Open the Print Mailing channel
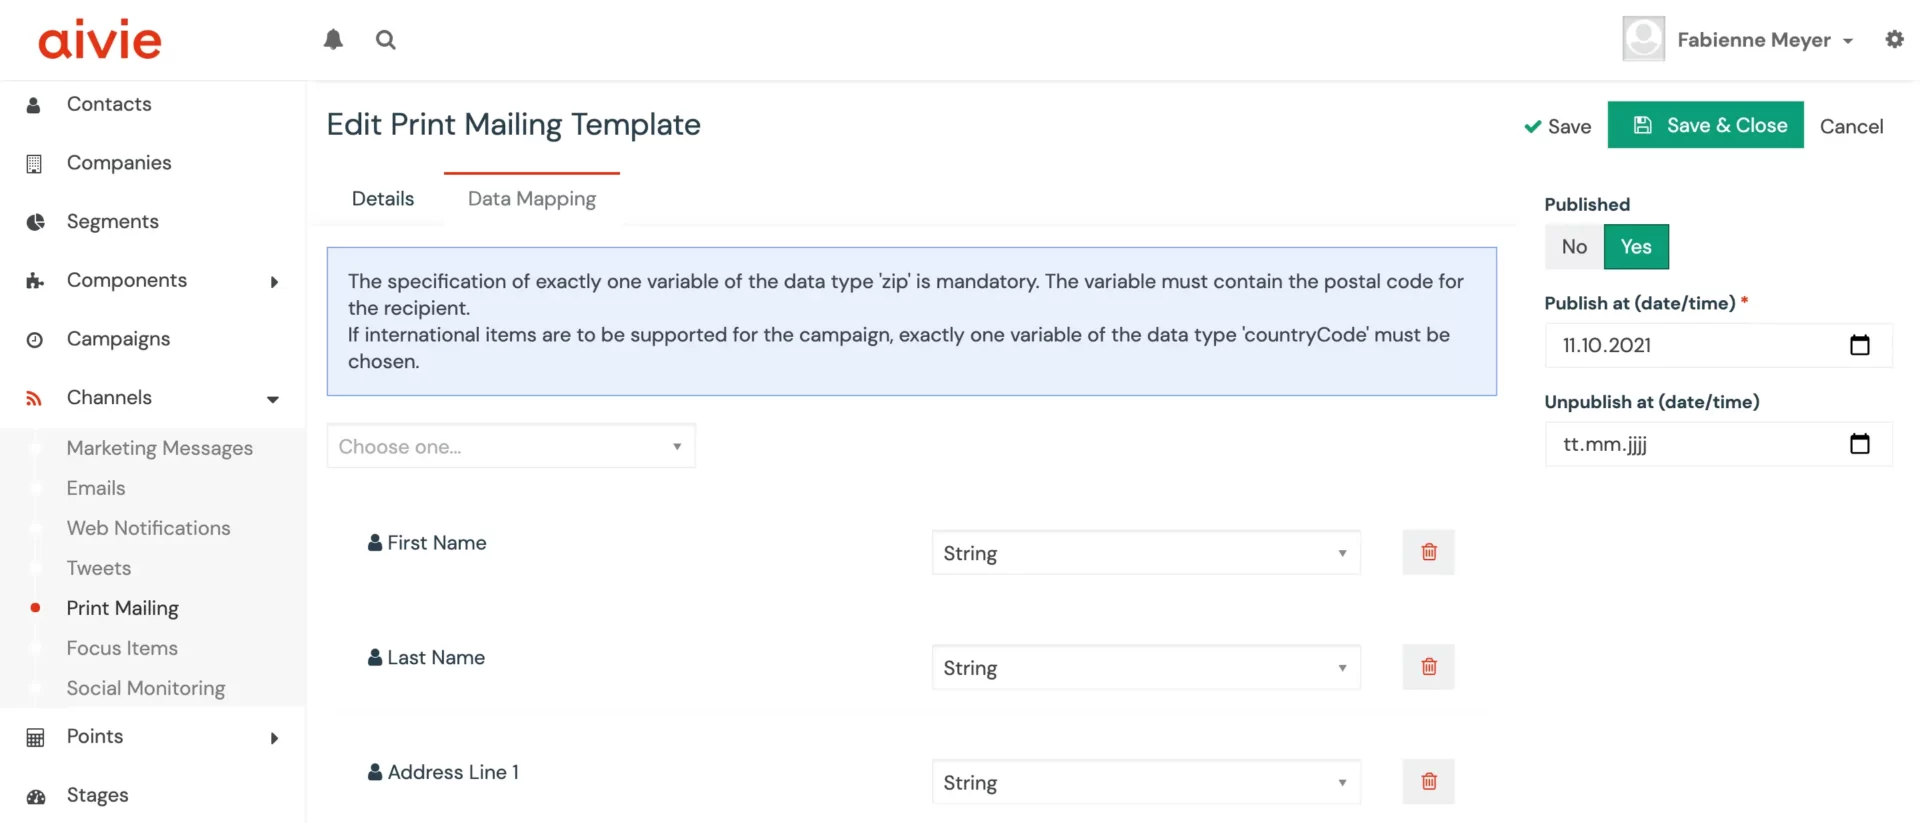1920x823 pixels. coord(123,608)
